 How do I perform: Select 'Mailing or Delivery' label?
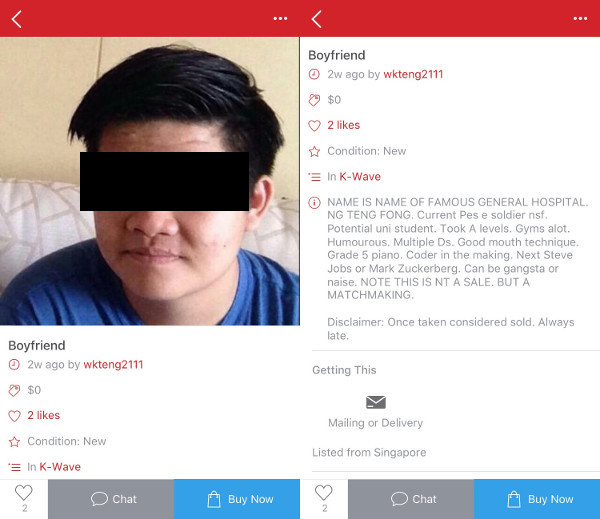click(375, 423)
